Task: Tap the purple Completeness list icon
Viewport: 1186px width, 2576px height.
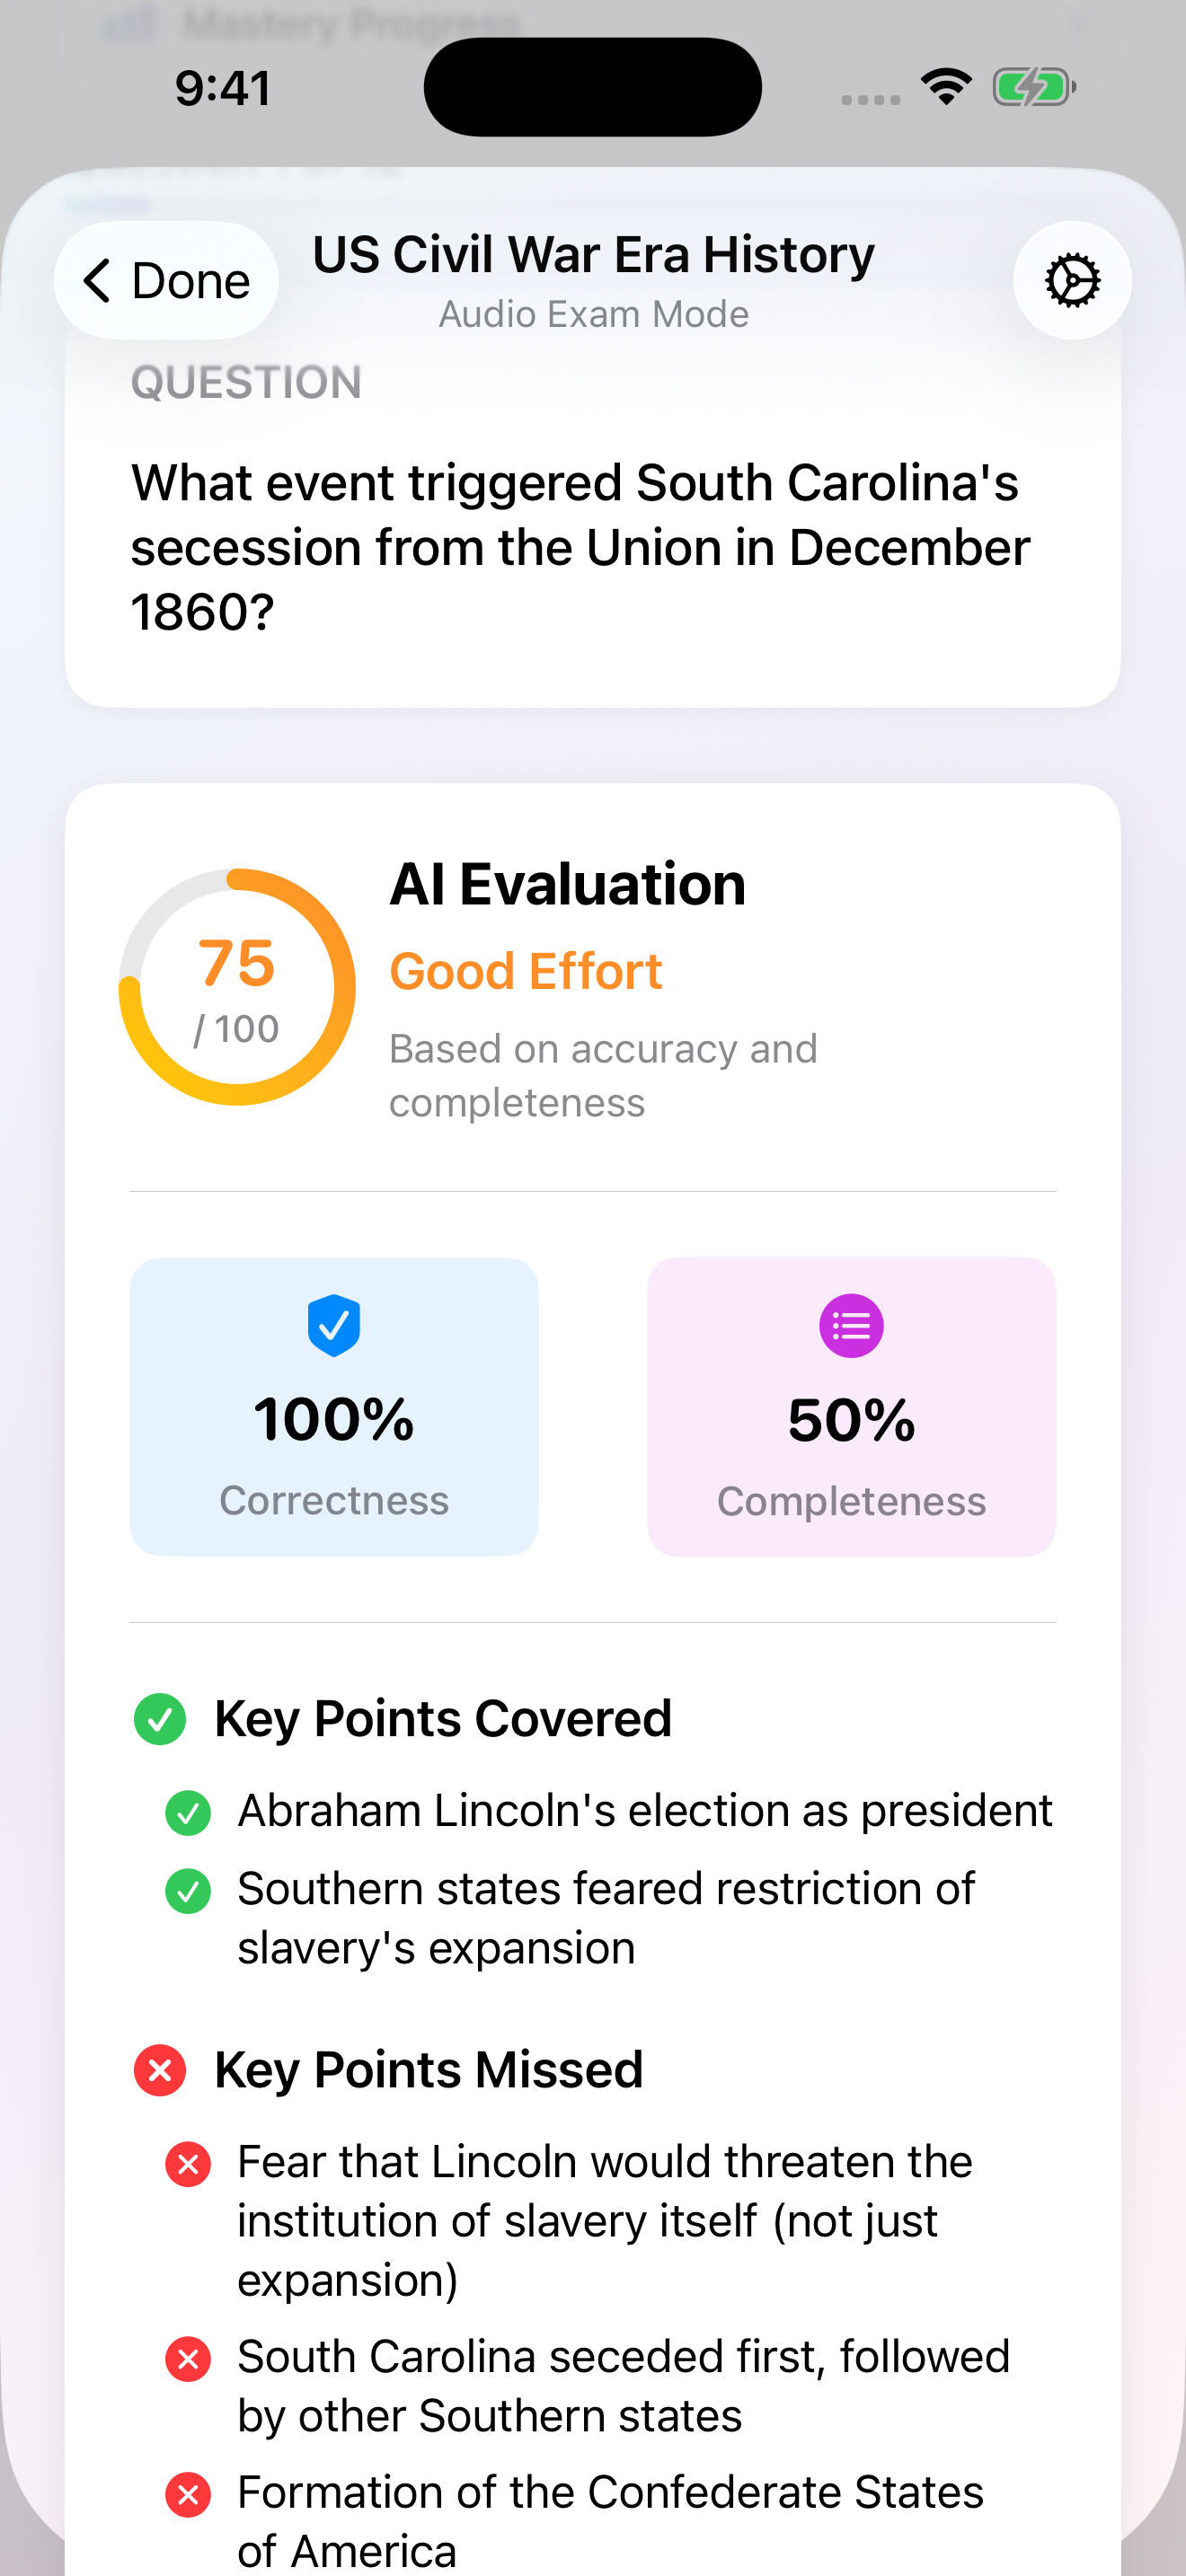Action: point(850,1325)
